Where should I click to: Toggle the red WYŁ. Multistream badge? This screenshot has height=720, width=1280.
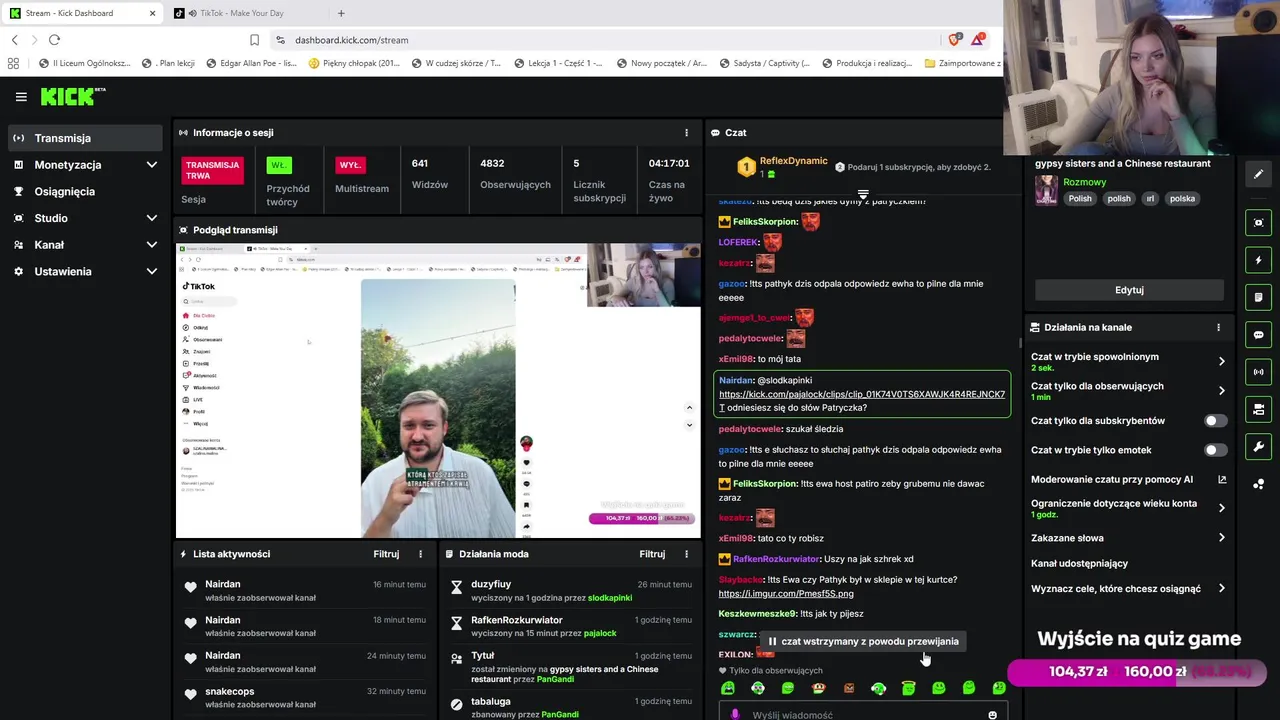pyautogui.click(x=350, y=165)
